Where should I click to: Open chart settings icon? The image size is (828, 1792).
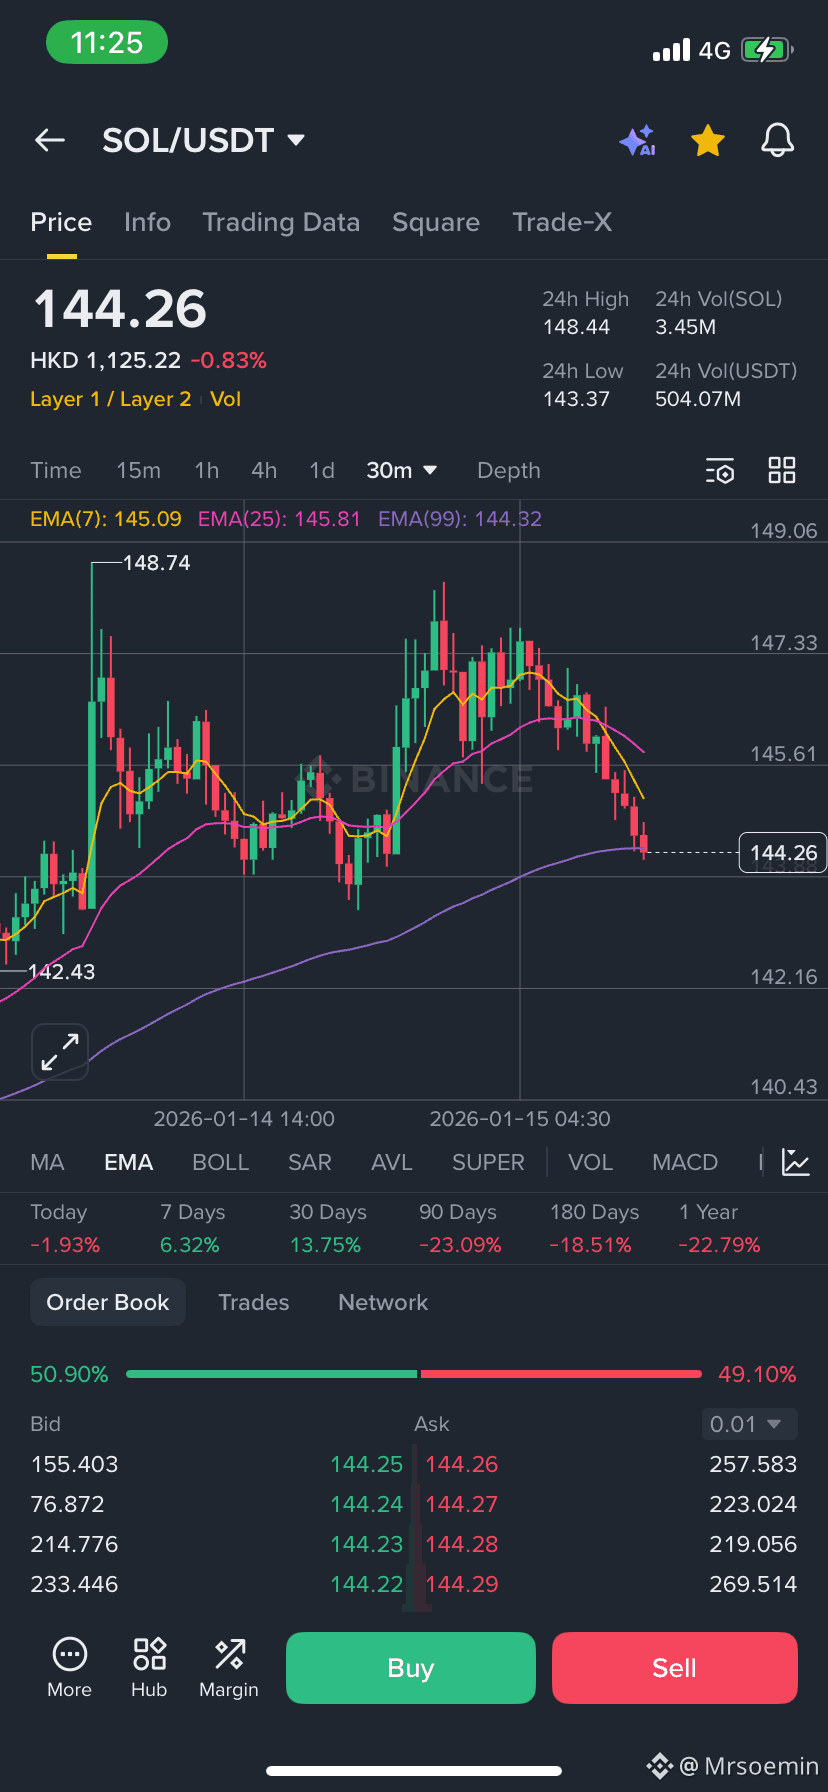720,471
